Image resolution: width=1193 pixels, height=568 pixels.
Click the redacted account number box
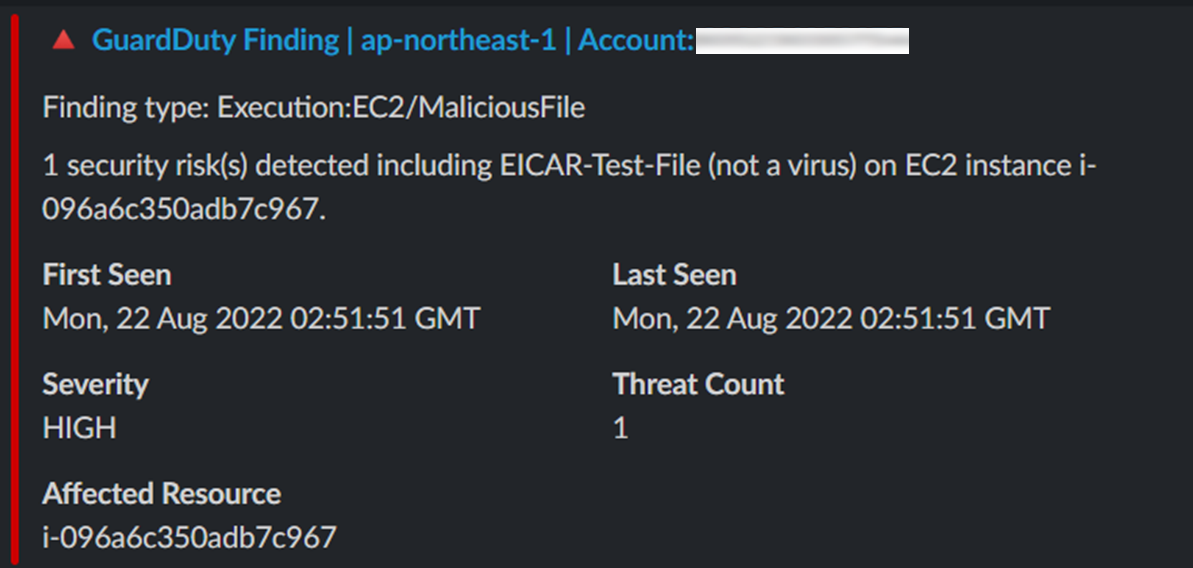pyautogui.click(x=802, y=40)
